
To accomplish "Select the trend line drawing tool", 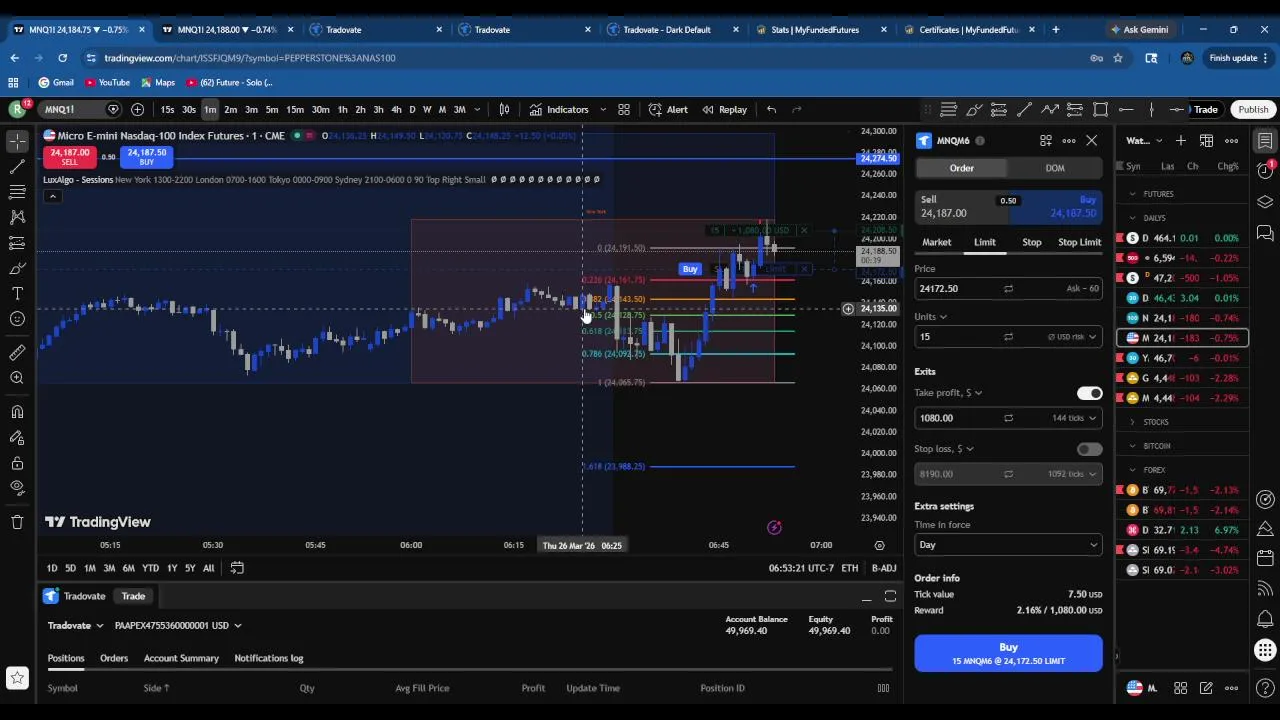I will click(x=17, y=166).
